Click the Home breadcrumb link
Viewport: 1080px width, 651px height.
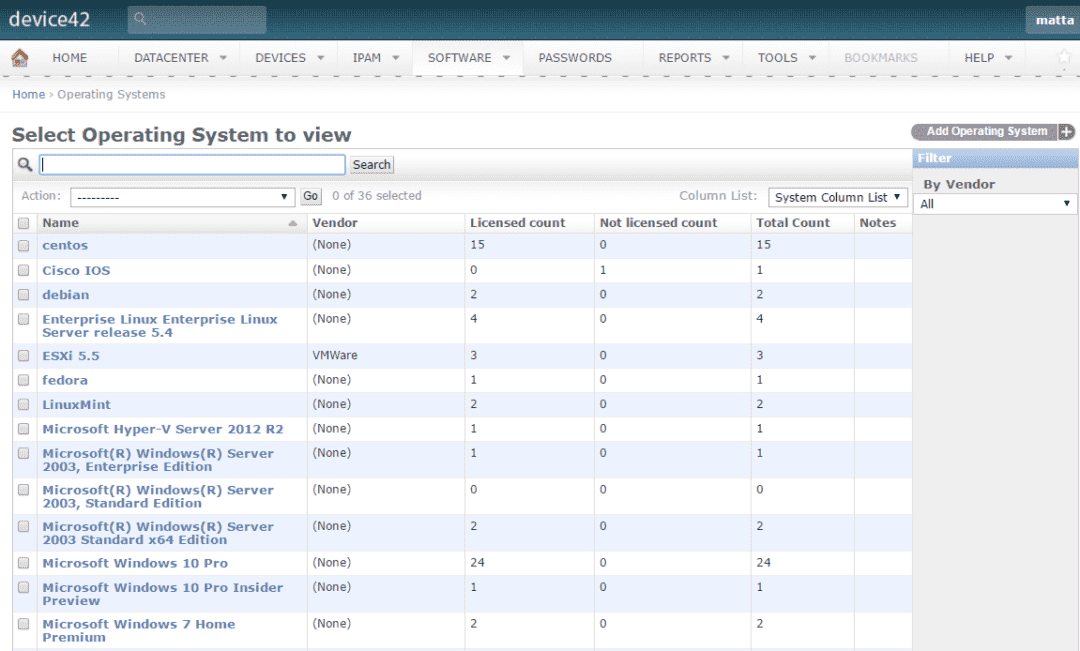point(28,95)
